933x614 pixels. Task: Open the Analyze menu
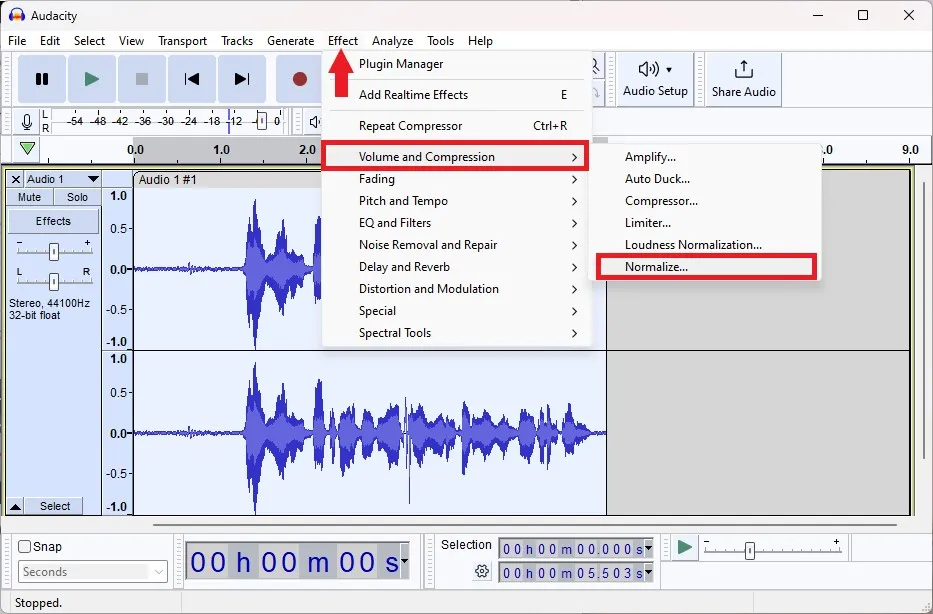pyautogui.click(x=392, y=41)
